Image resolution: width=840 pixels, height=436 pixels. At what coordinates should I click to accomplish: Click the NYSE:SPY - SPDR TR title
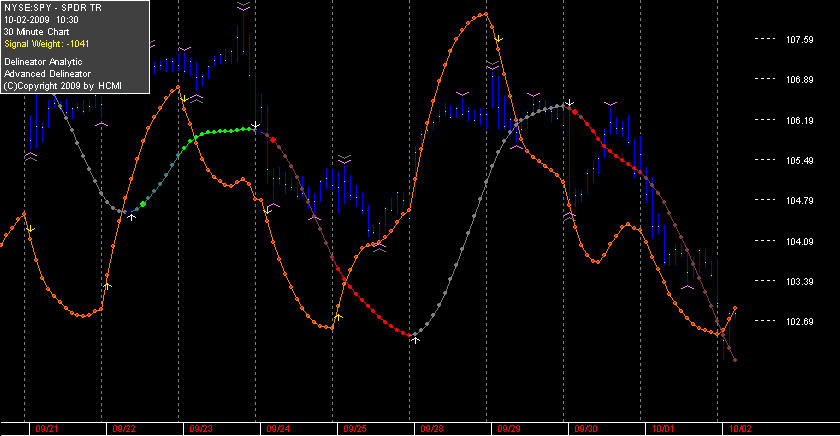pos(52,8)
